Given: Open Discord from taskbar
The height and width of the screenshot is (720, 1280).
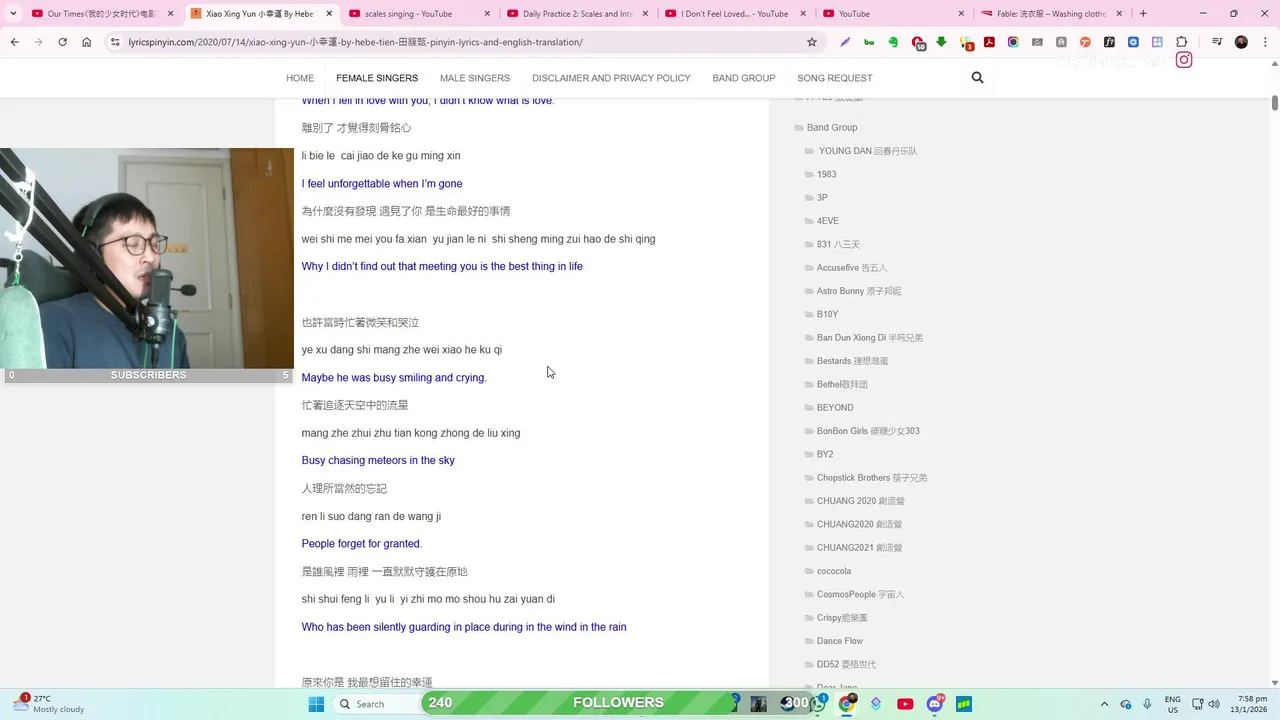Looking at the screenshot, I should tap(935, 704).
